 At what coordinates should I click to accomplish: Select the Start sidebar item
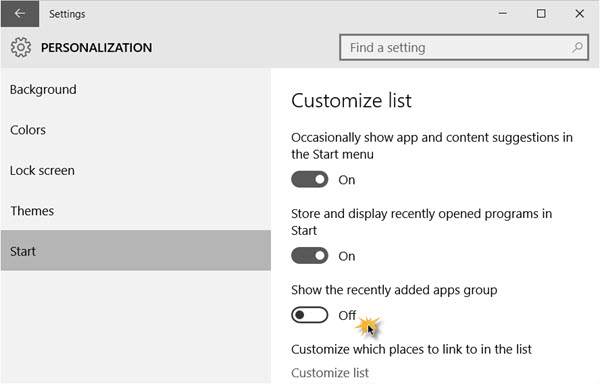(135, 251)
